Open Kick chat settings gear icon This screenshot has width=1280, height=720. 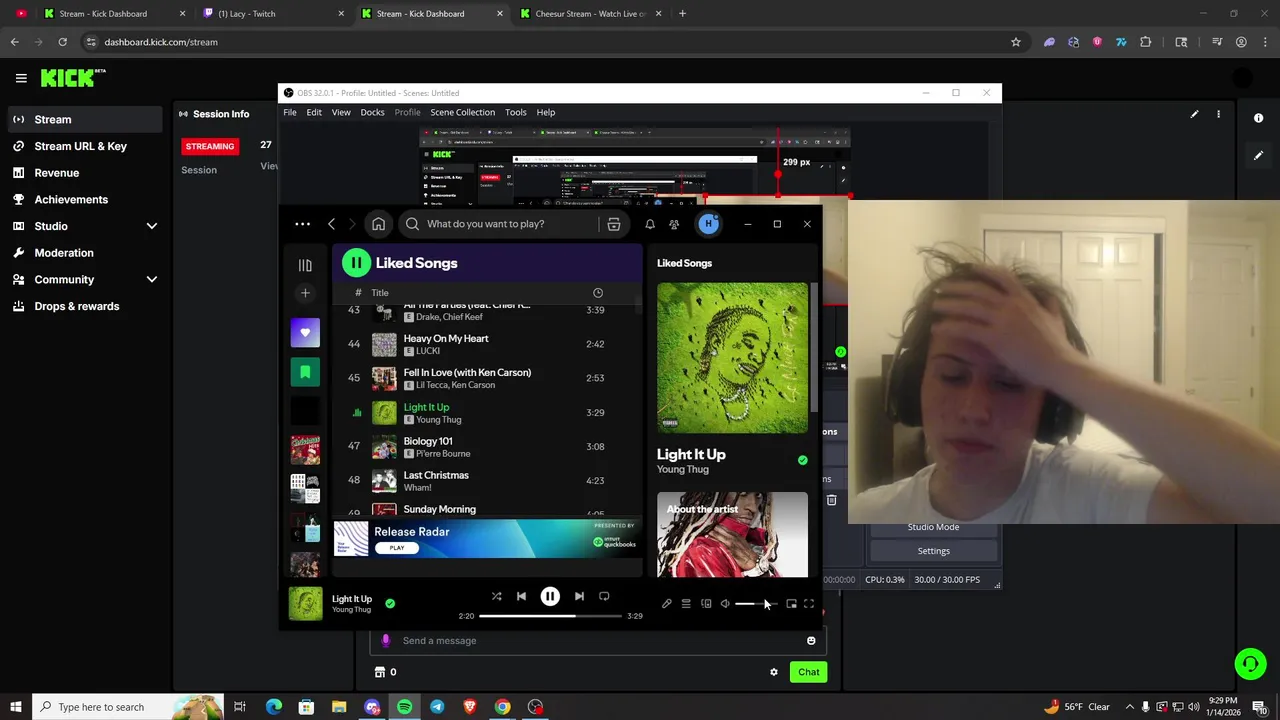tap(773, 672)
